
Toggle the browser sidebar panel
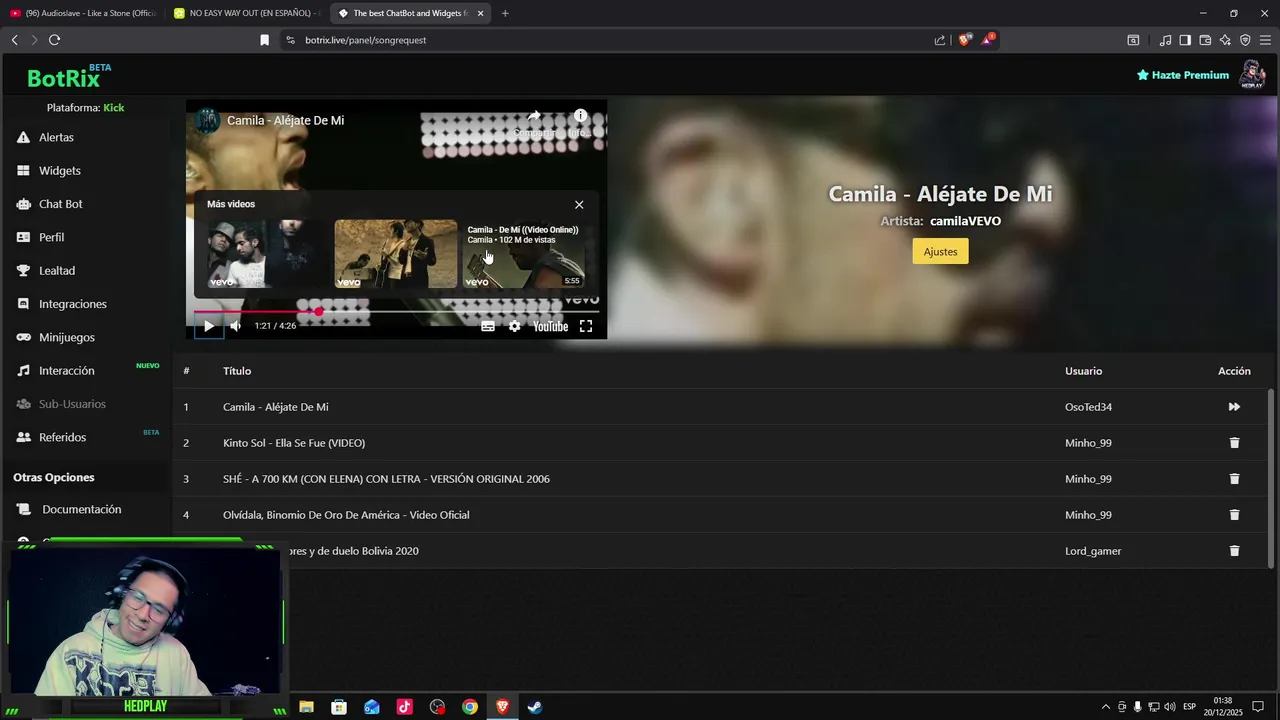pyautogui.click(x=1185, y=40)
